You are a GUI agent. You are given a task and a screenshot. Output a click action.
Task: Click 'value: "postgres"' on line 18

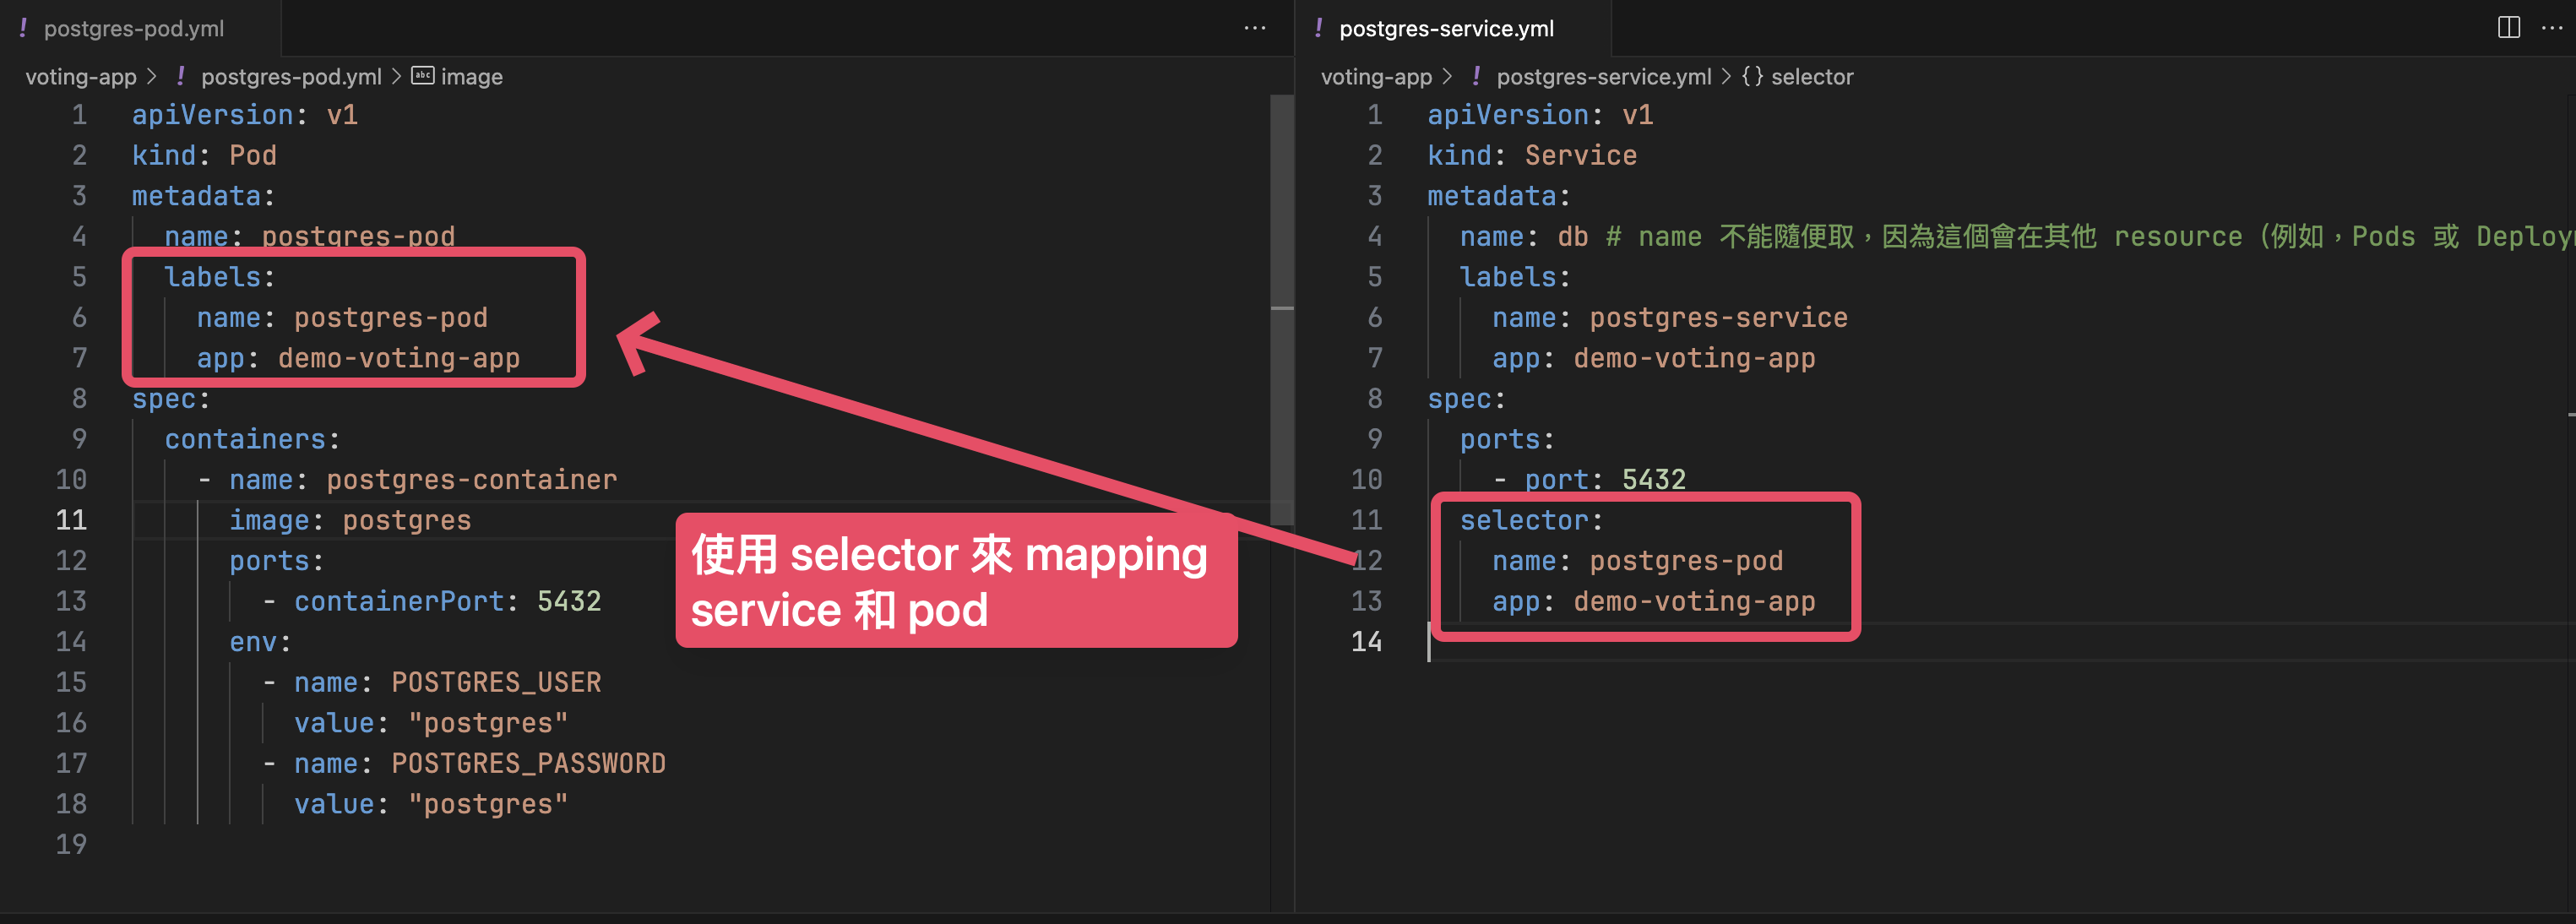click(x=431, y=803)
